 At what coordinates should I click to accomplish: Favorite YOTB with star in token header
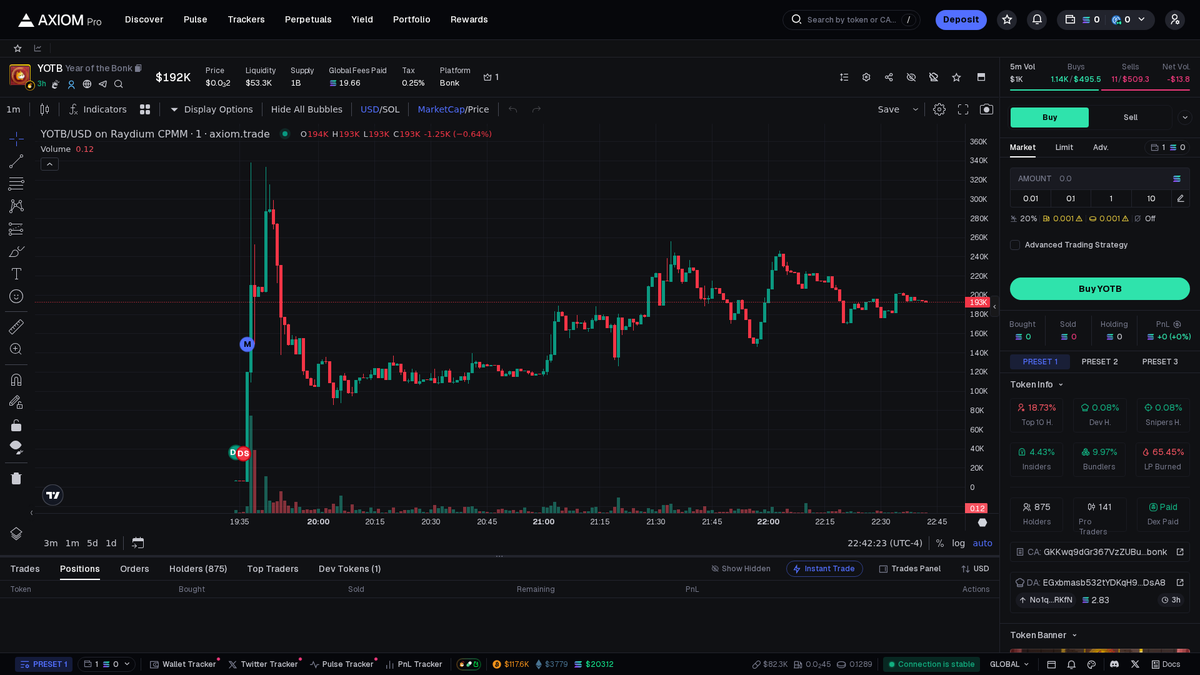(x=957, y=77)
